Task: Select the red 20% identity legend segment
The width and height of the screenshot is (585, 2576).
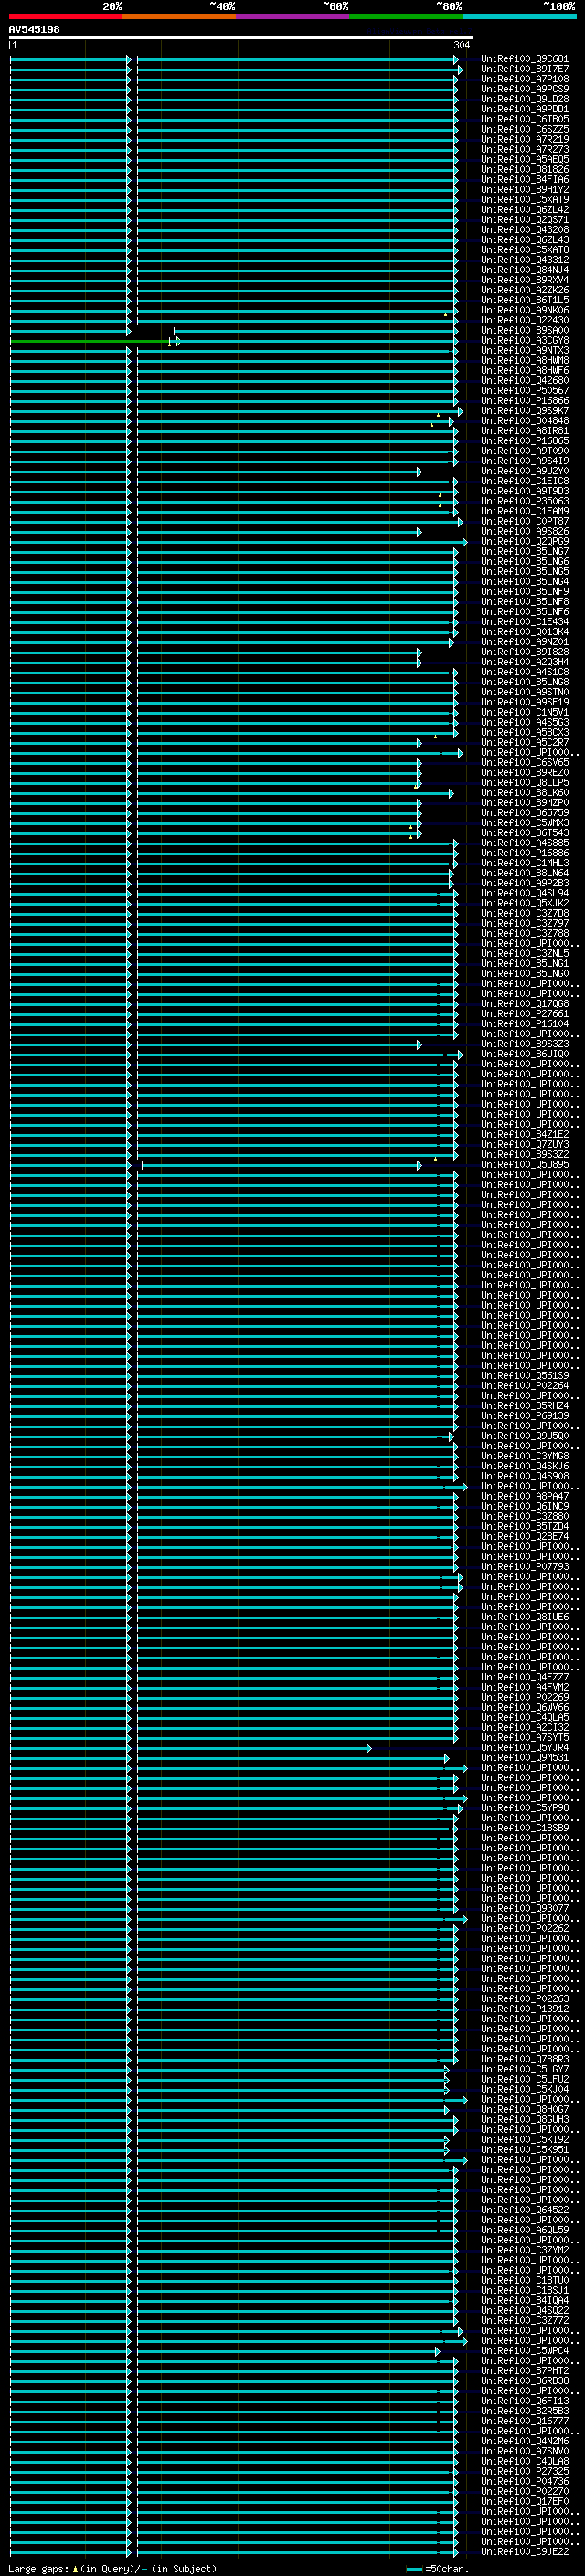Action: (x=66, y=16)
